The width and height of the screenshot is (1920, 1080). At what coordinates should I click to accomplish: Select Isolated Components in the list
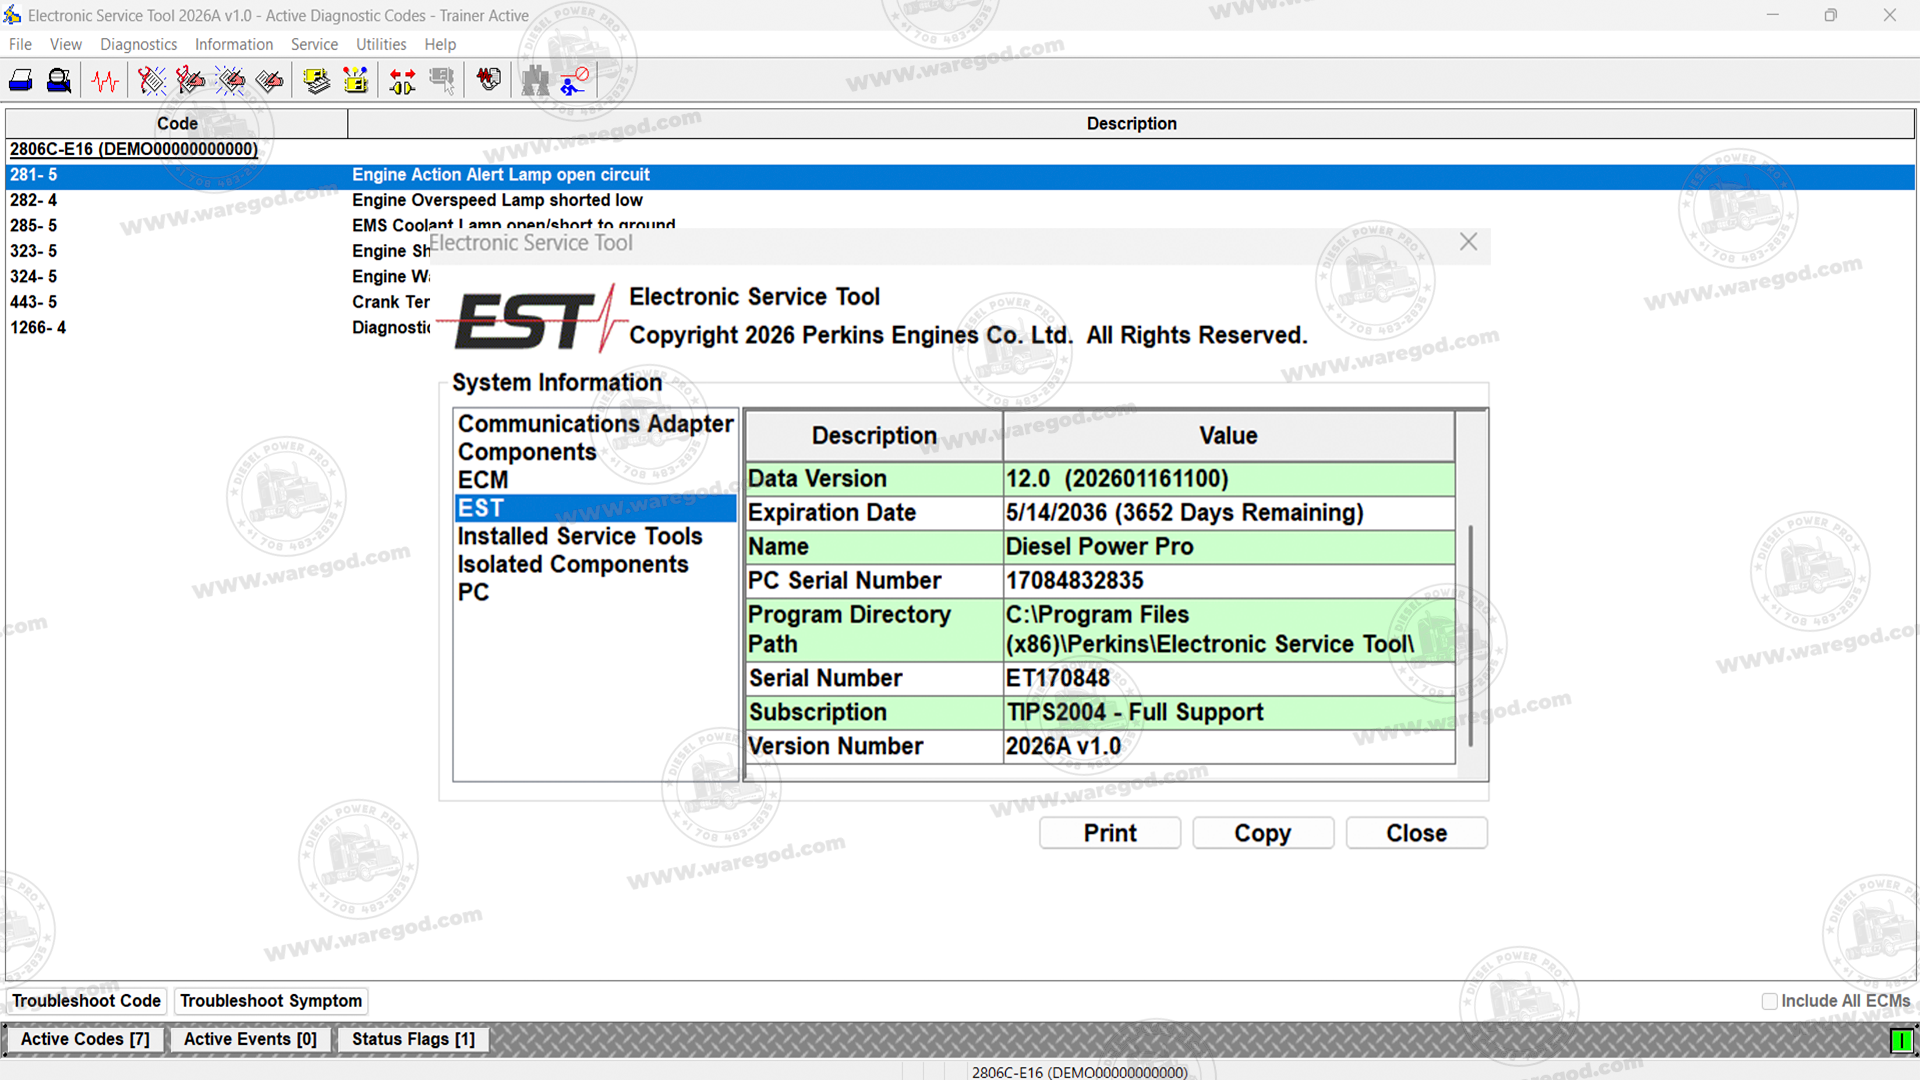(596, 564)
